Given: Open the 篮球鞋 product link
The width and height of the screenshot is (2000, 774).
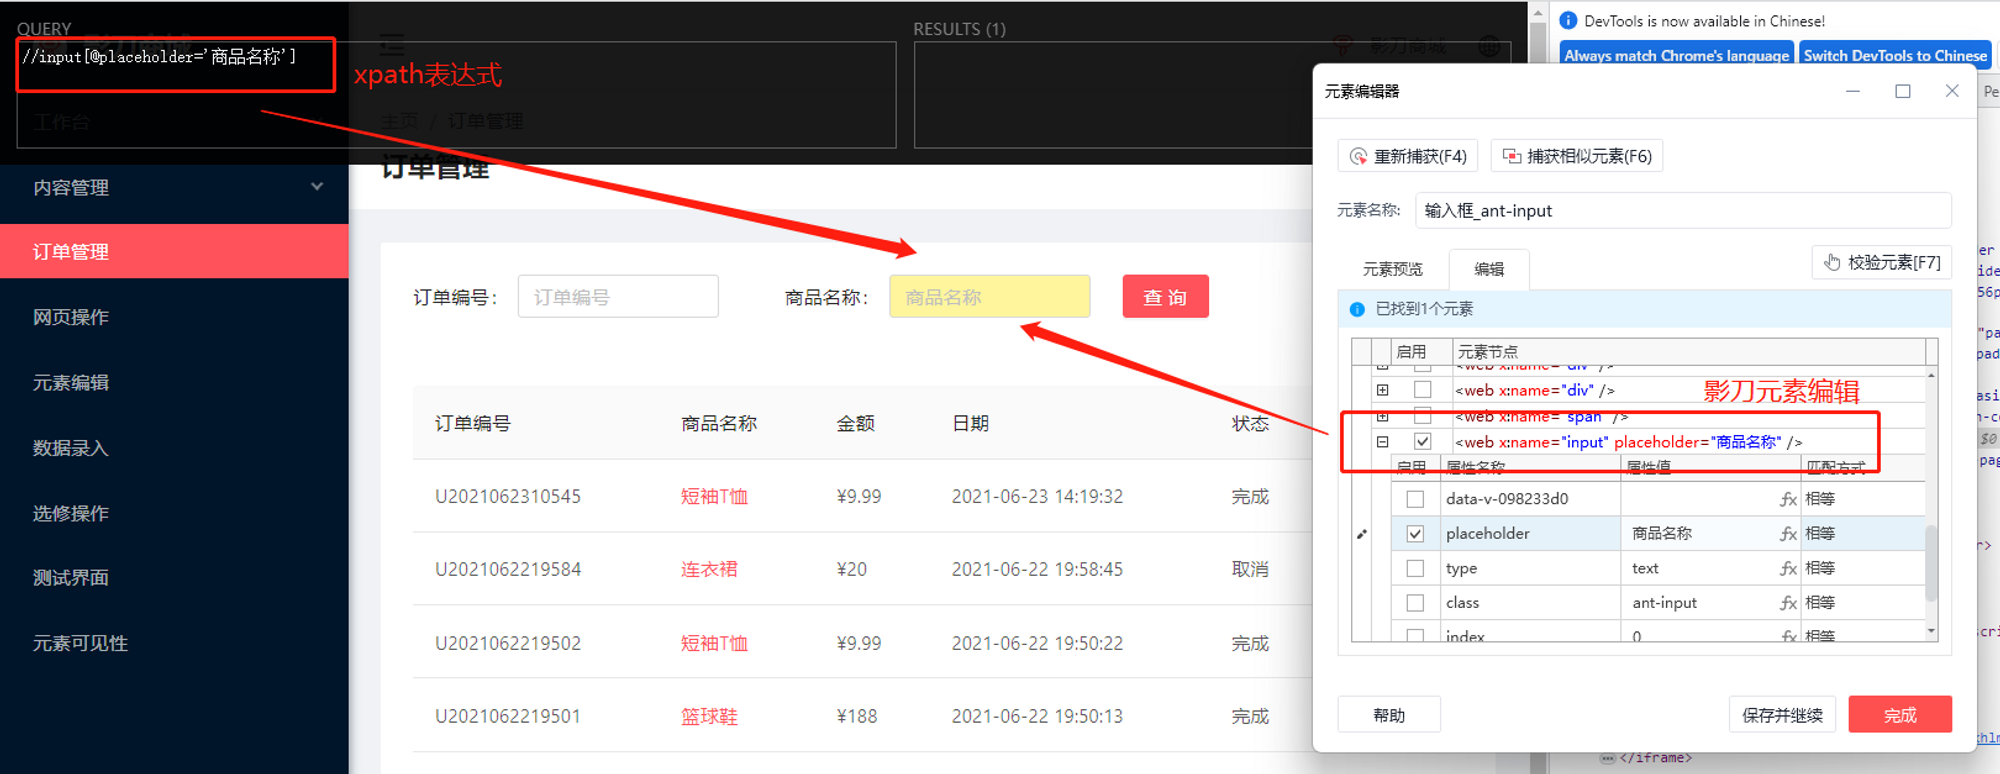Looking at the screenshot, I should coord(709,716).
